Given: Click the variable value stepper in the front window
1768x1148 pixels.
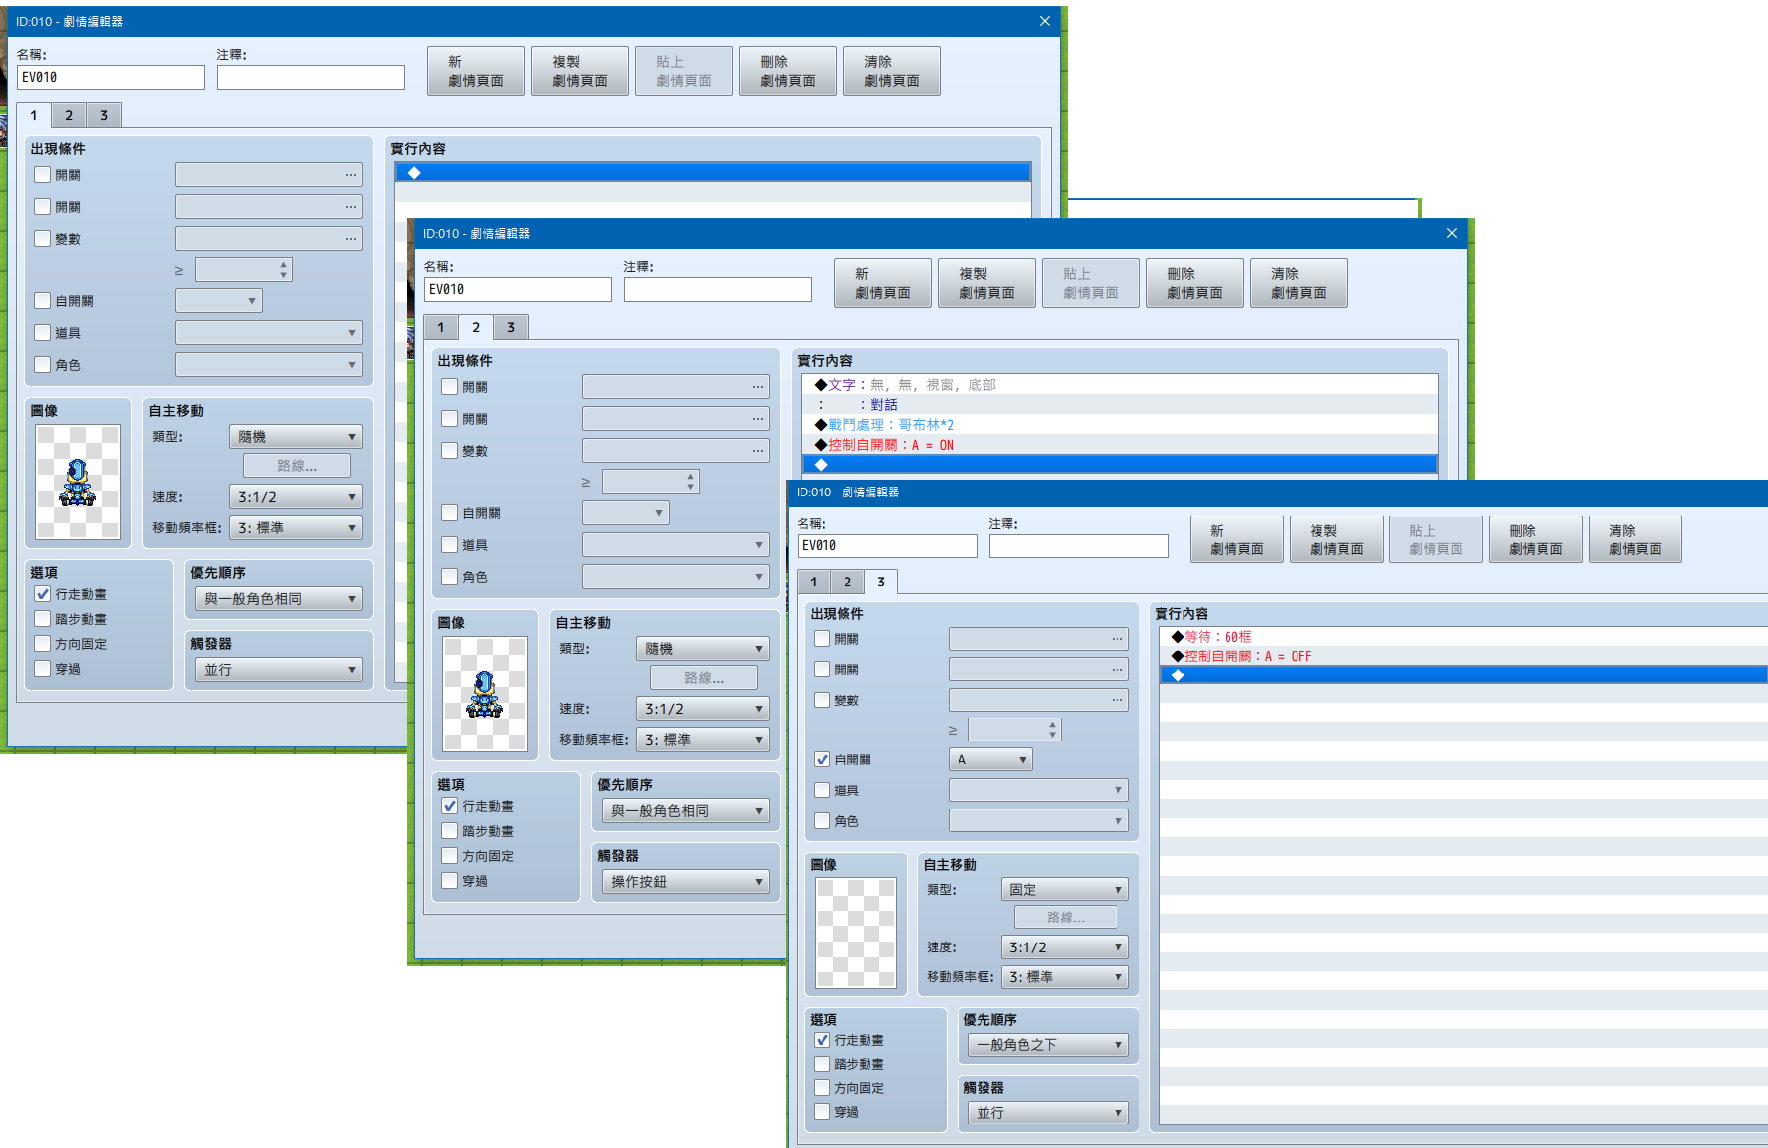Looking at the screenshot, I should tap(1052, 730).
